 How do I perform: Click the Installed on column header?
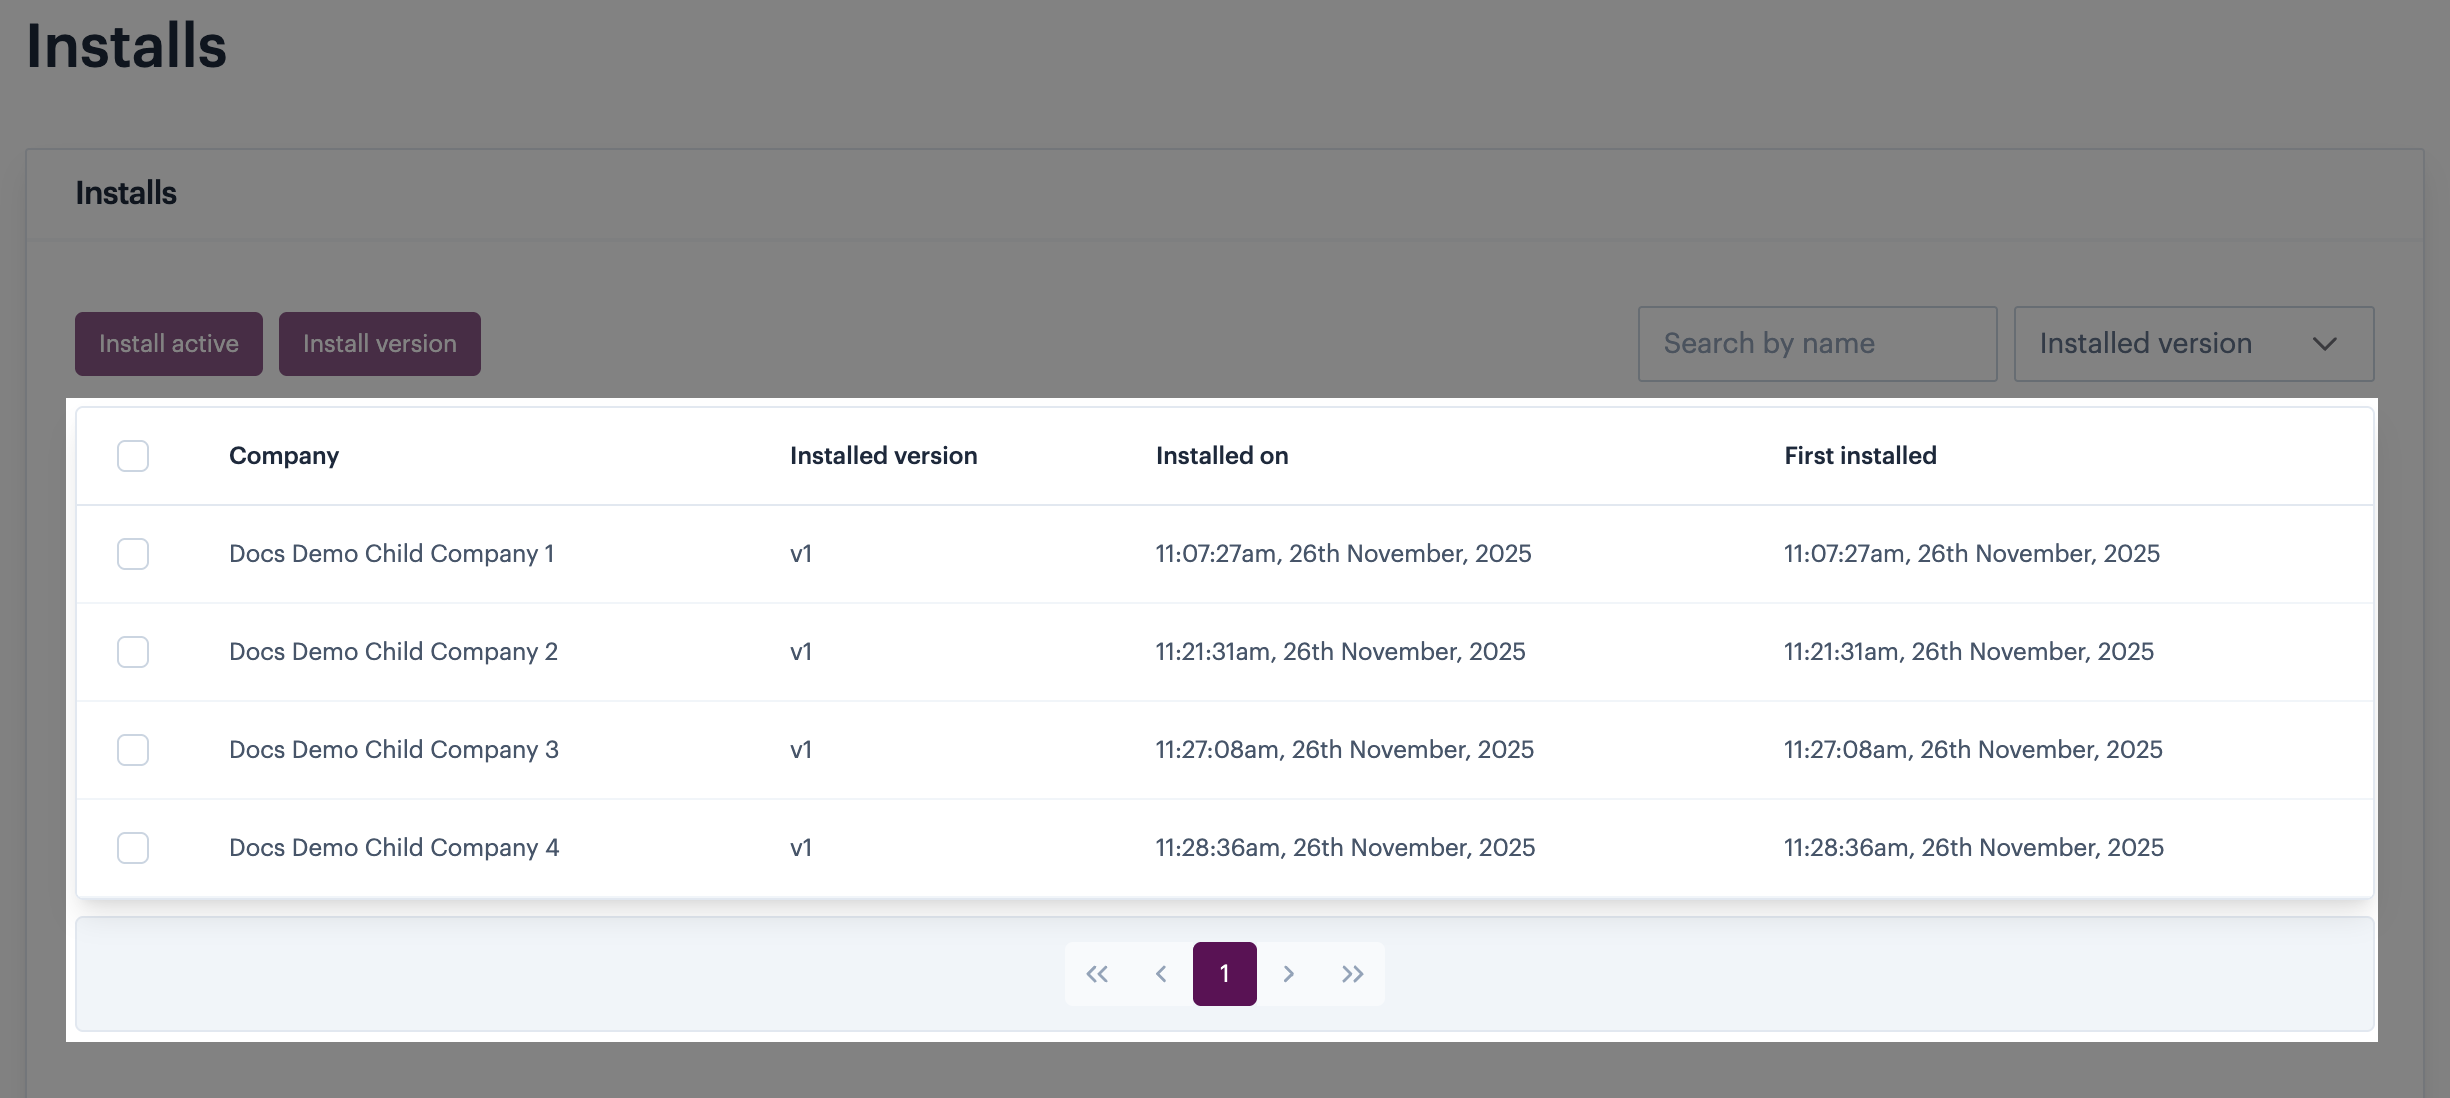tap(1222, 456)
